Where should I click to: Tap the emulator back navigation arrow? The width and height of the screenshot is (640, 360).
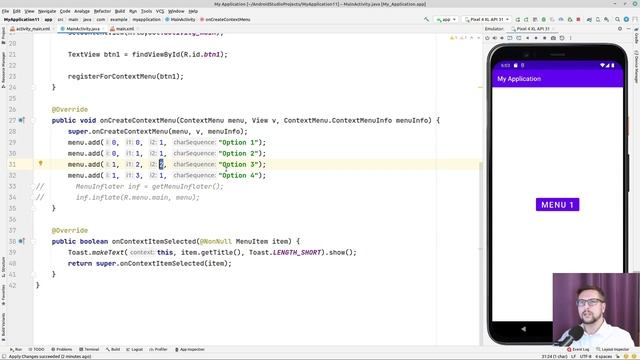tap(524, 329)
